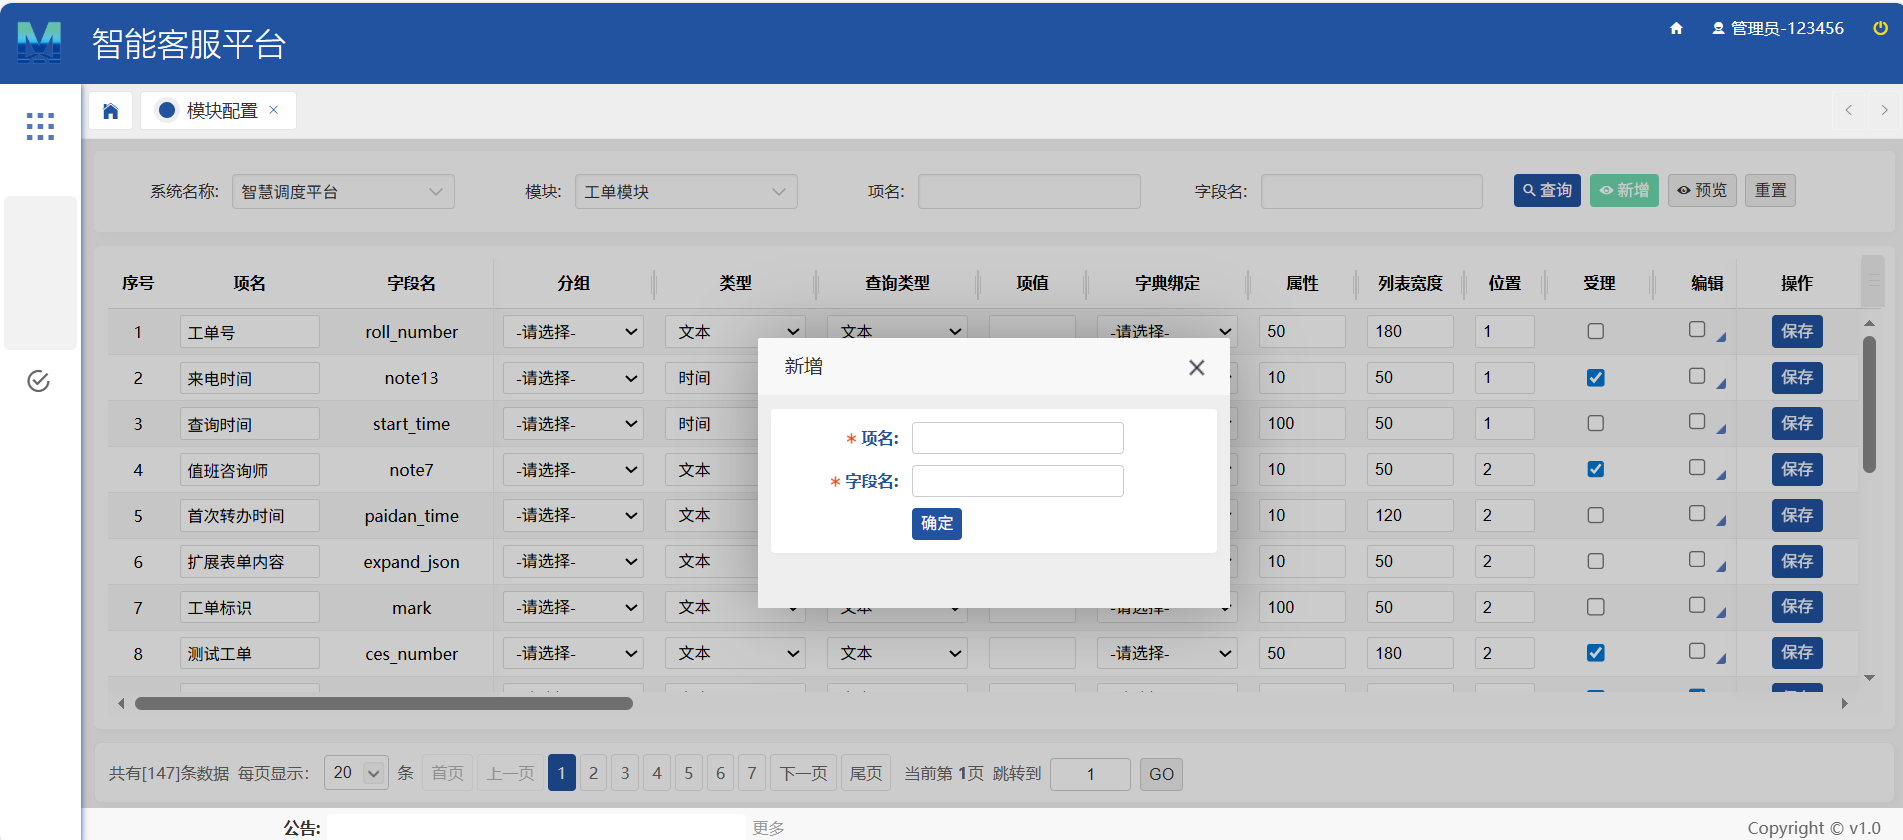Open 类型 dropdown for 测试工单 row
This screenshot has height=840, width=1903.
735,653
